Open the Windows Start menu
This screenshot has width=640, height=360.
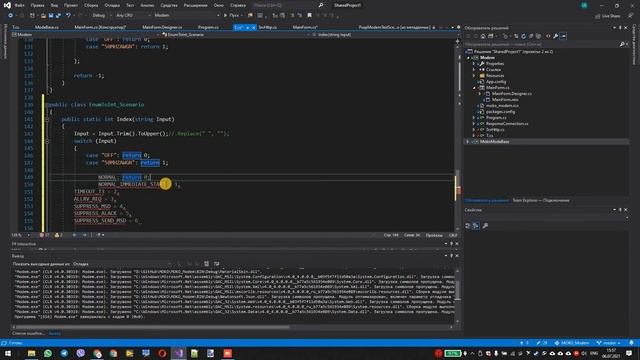7,353
